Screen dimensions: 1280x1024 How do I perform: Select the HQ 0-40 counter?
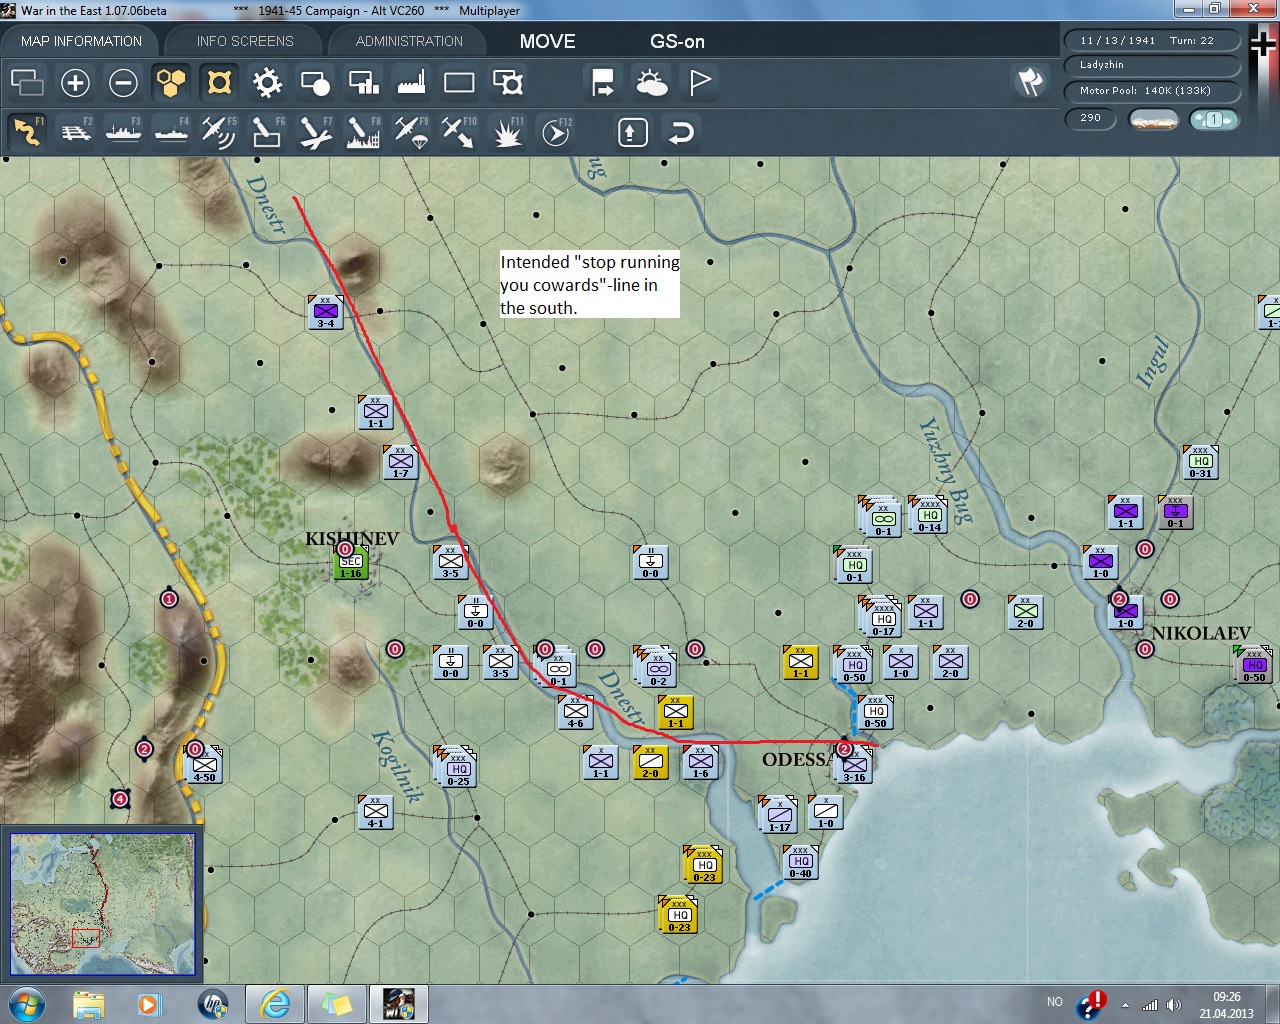[x=801, y=862]
